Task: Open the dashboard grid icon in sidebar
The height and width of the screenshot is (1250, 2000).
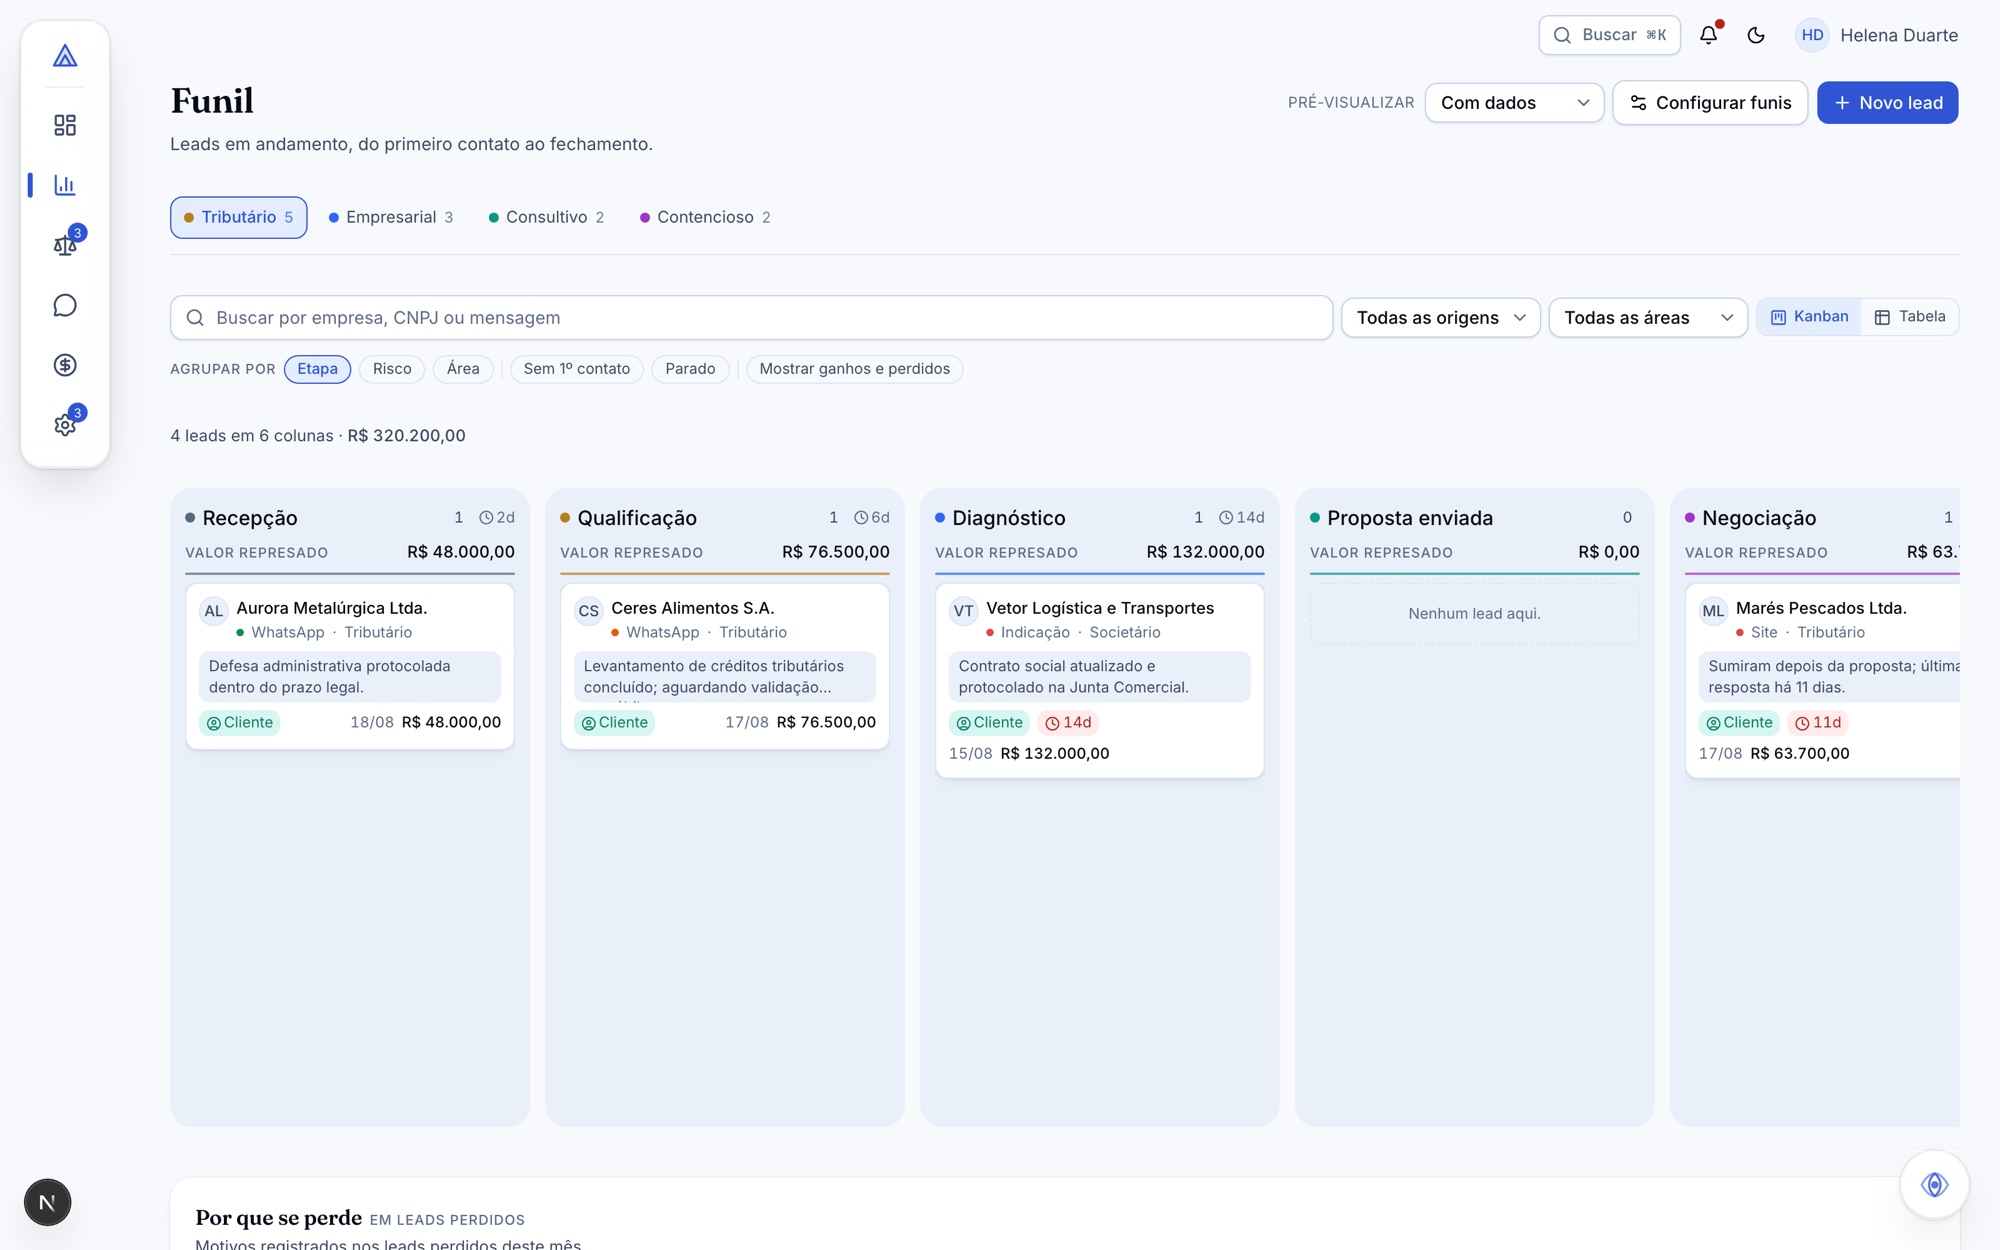Action: coord(65,125)
